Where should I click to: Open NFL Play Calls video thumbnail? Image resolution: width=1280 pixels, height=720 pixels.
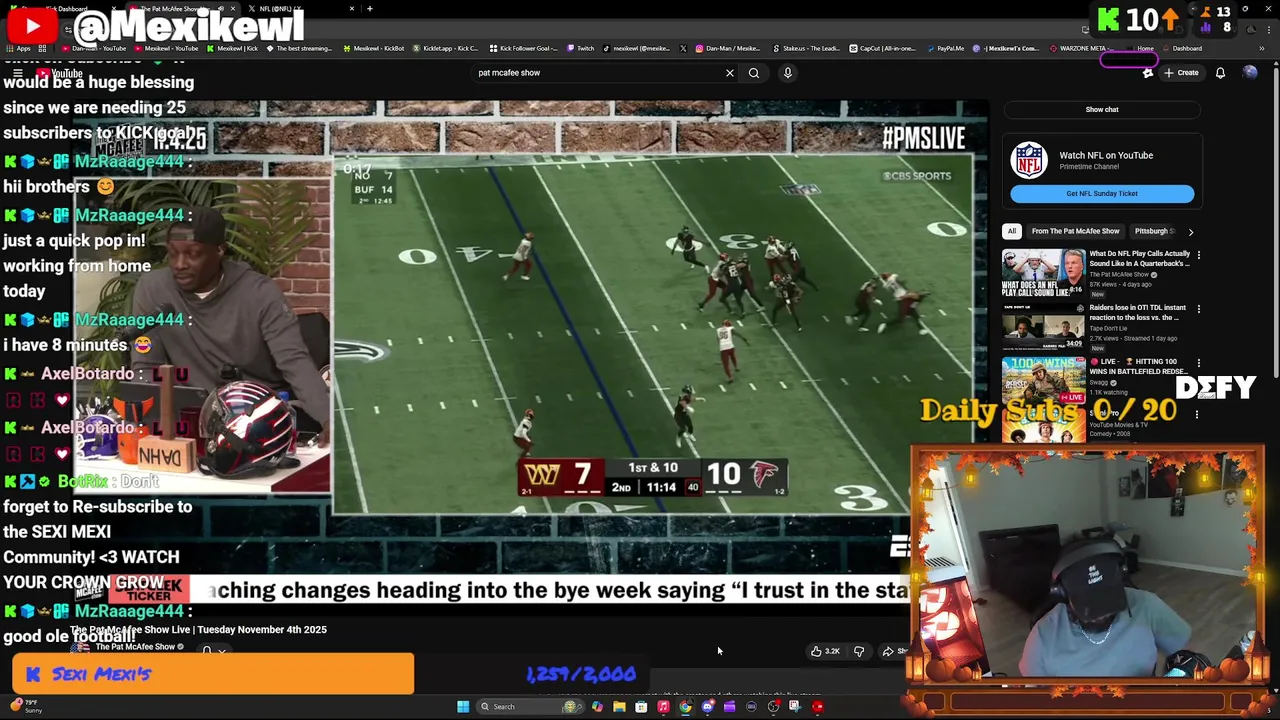(x=1043, y=273)
